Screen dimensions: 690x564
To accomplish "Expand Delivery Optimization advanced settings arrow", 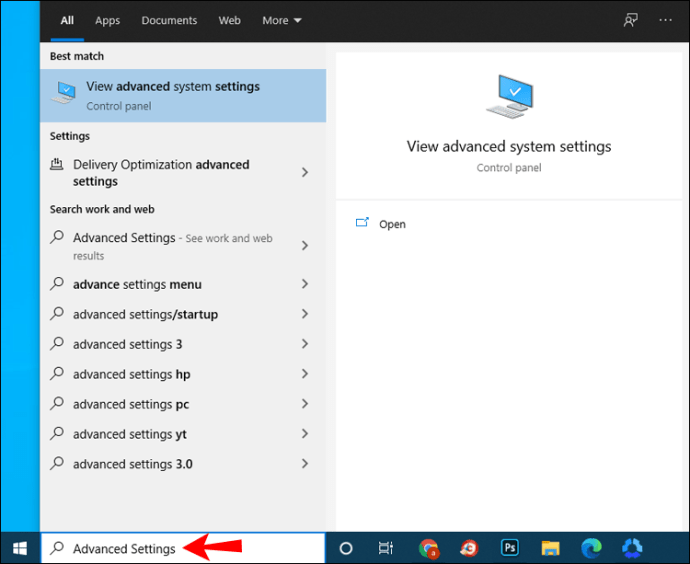I will tap(305, 173).
